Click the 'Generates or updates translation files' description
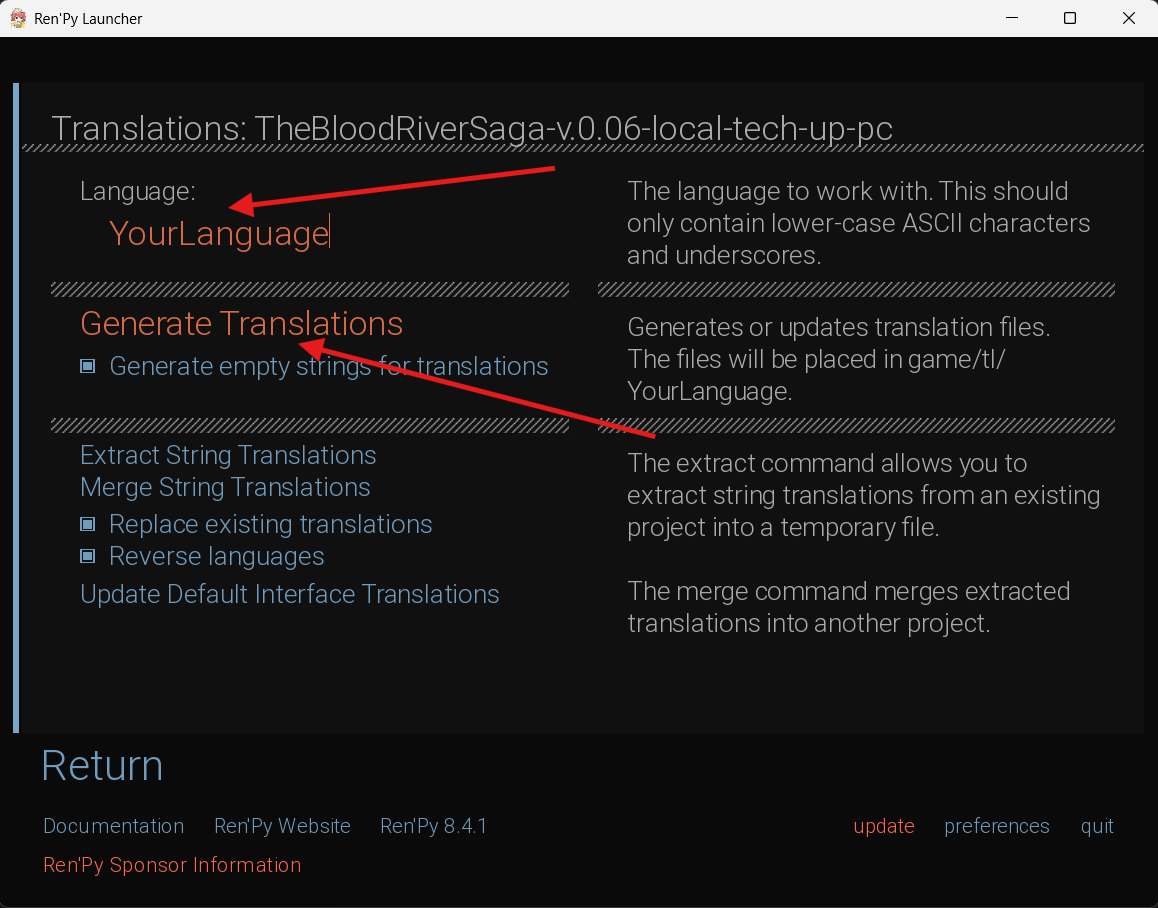Viewport: 1158px width, 908px height. pyautogui.click(x=839, y=359)
